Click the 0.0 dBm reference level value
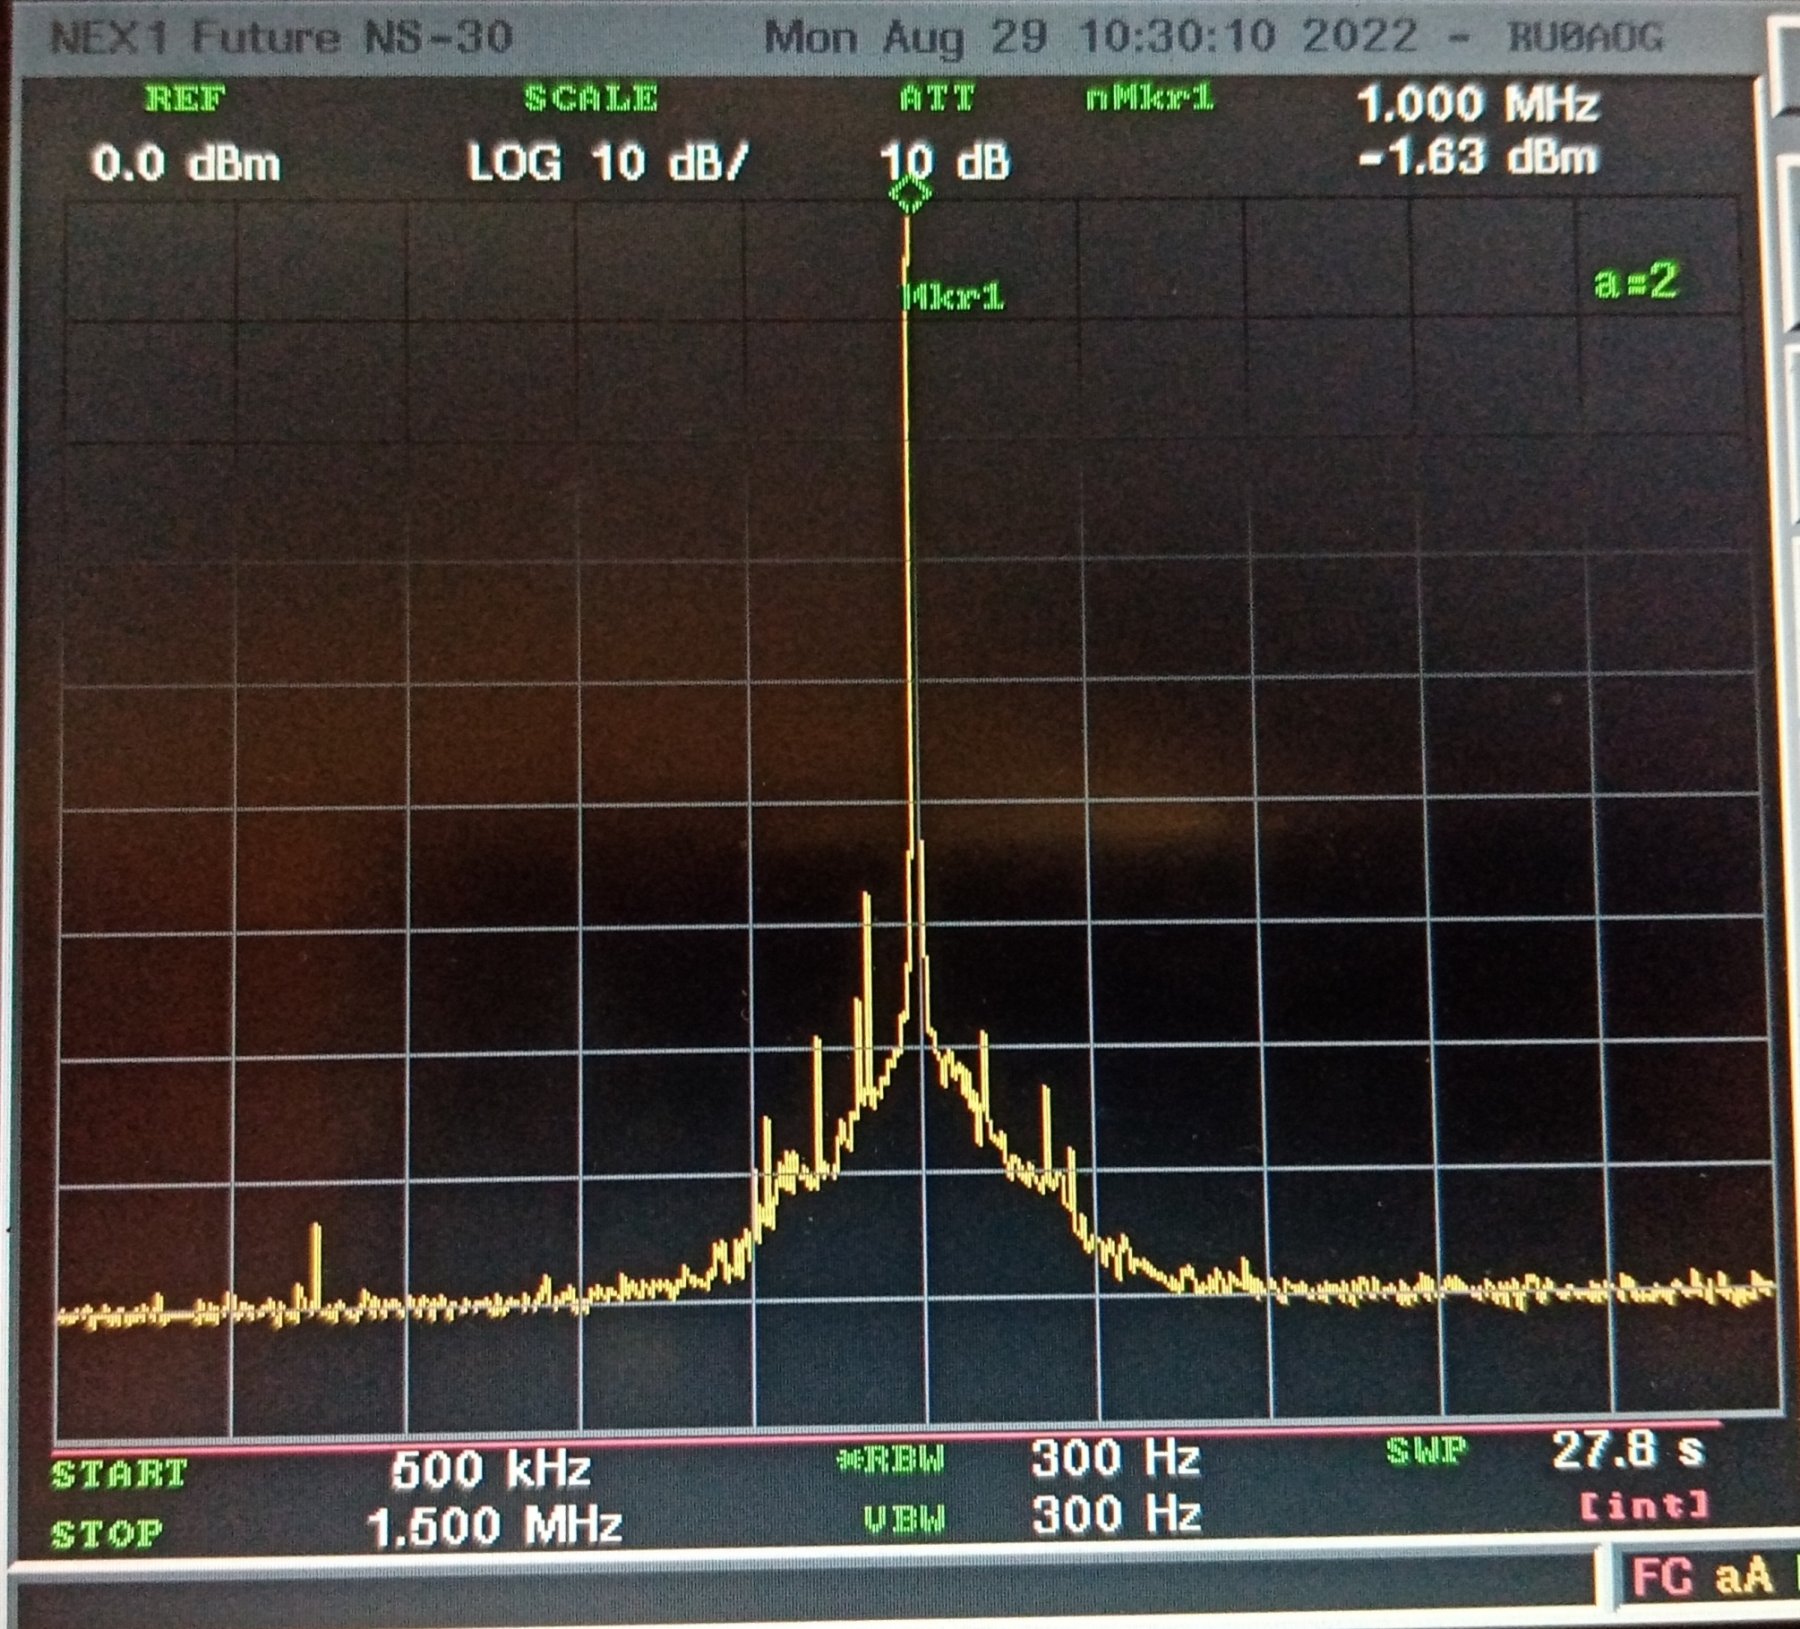This screenshot has width=1800, height=1629. tap(186, 163)
